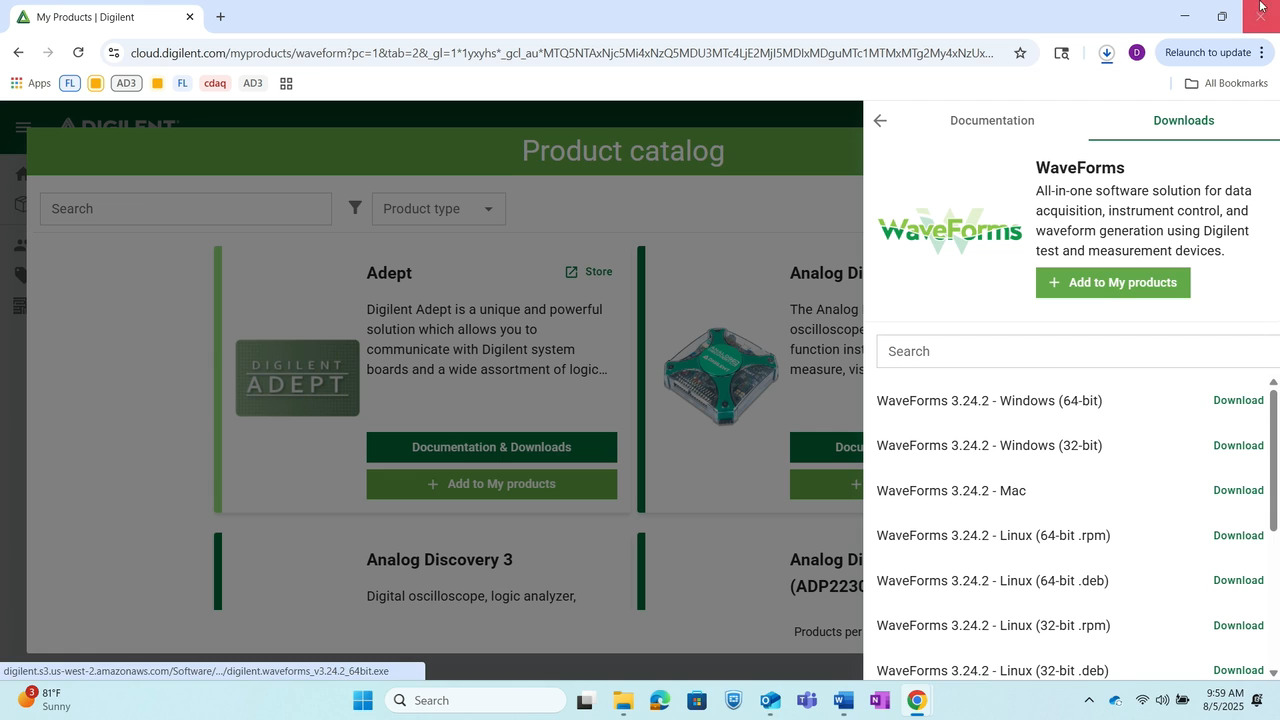The width and height of the screenshot is (1280, 720).
Task: Open Task View from taskbar
Action: point(586,700)
